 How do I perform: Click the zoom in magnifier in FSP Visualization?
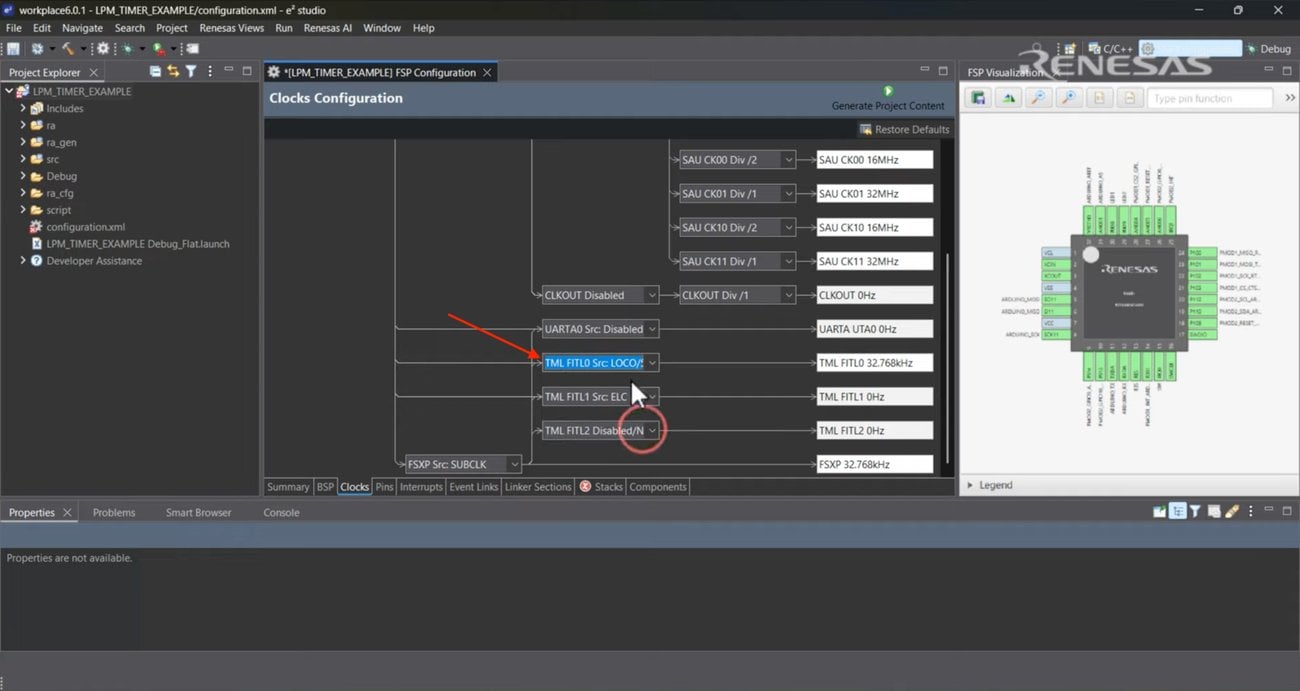click(x=1069, y=98)
